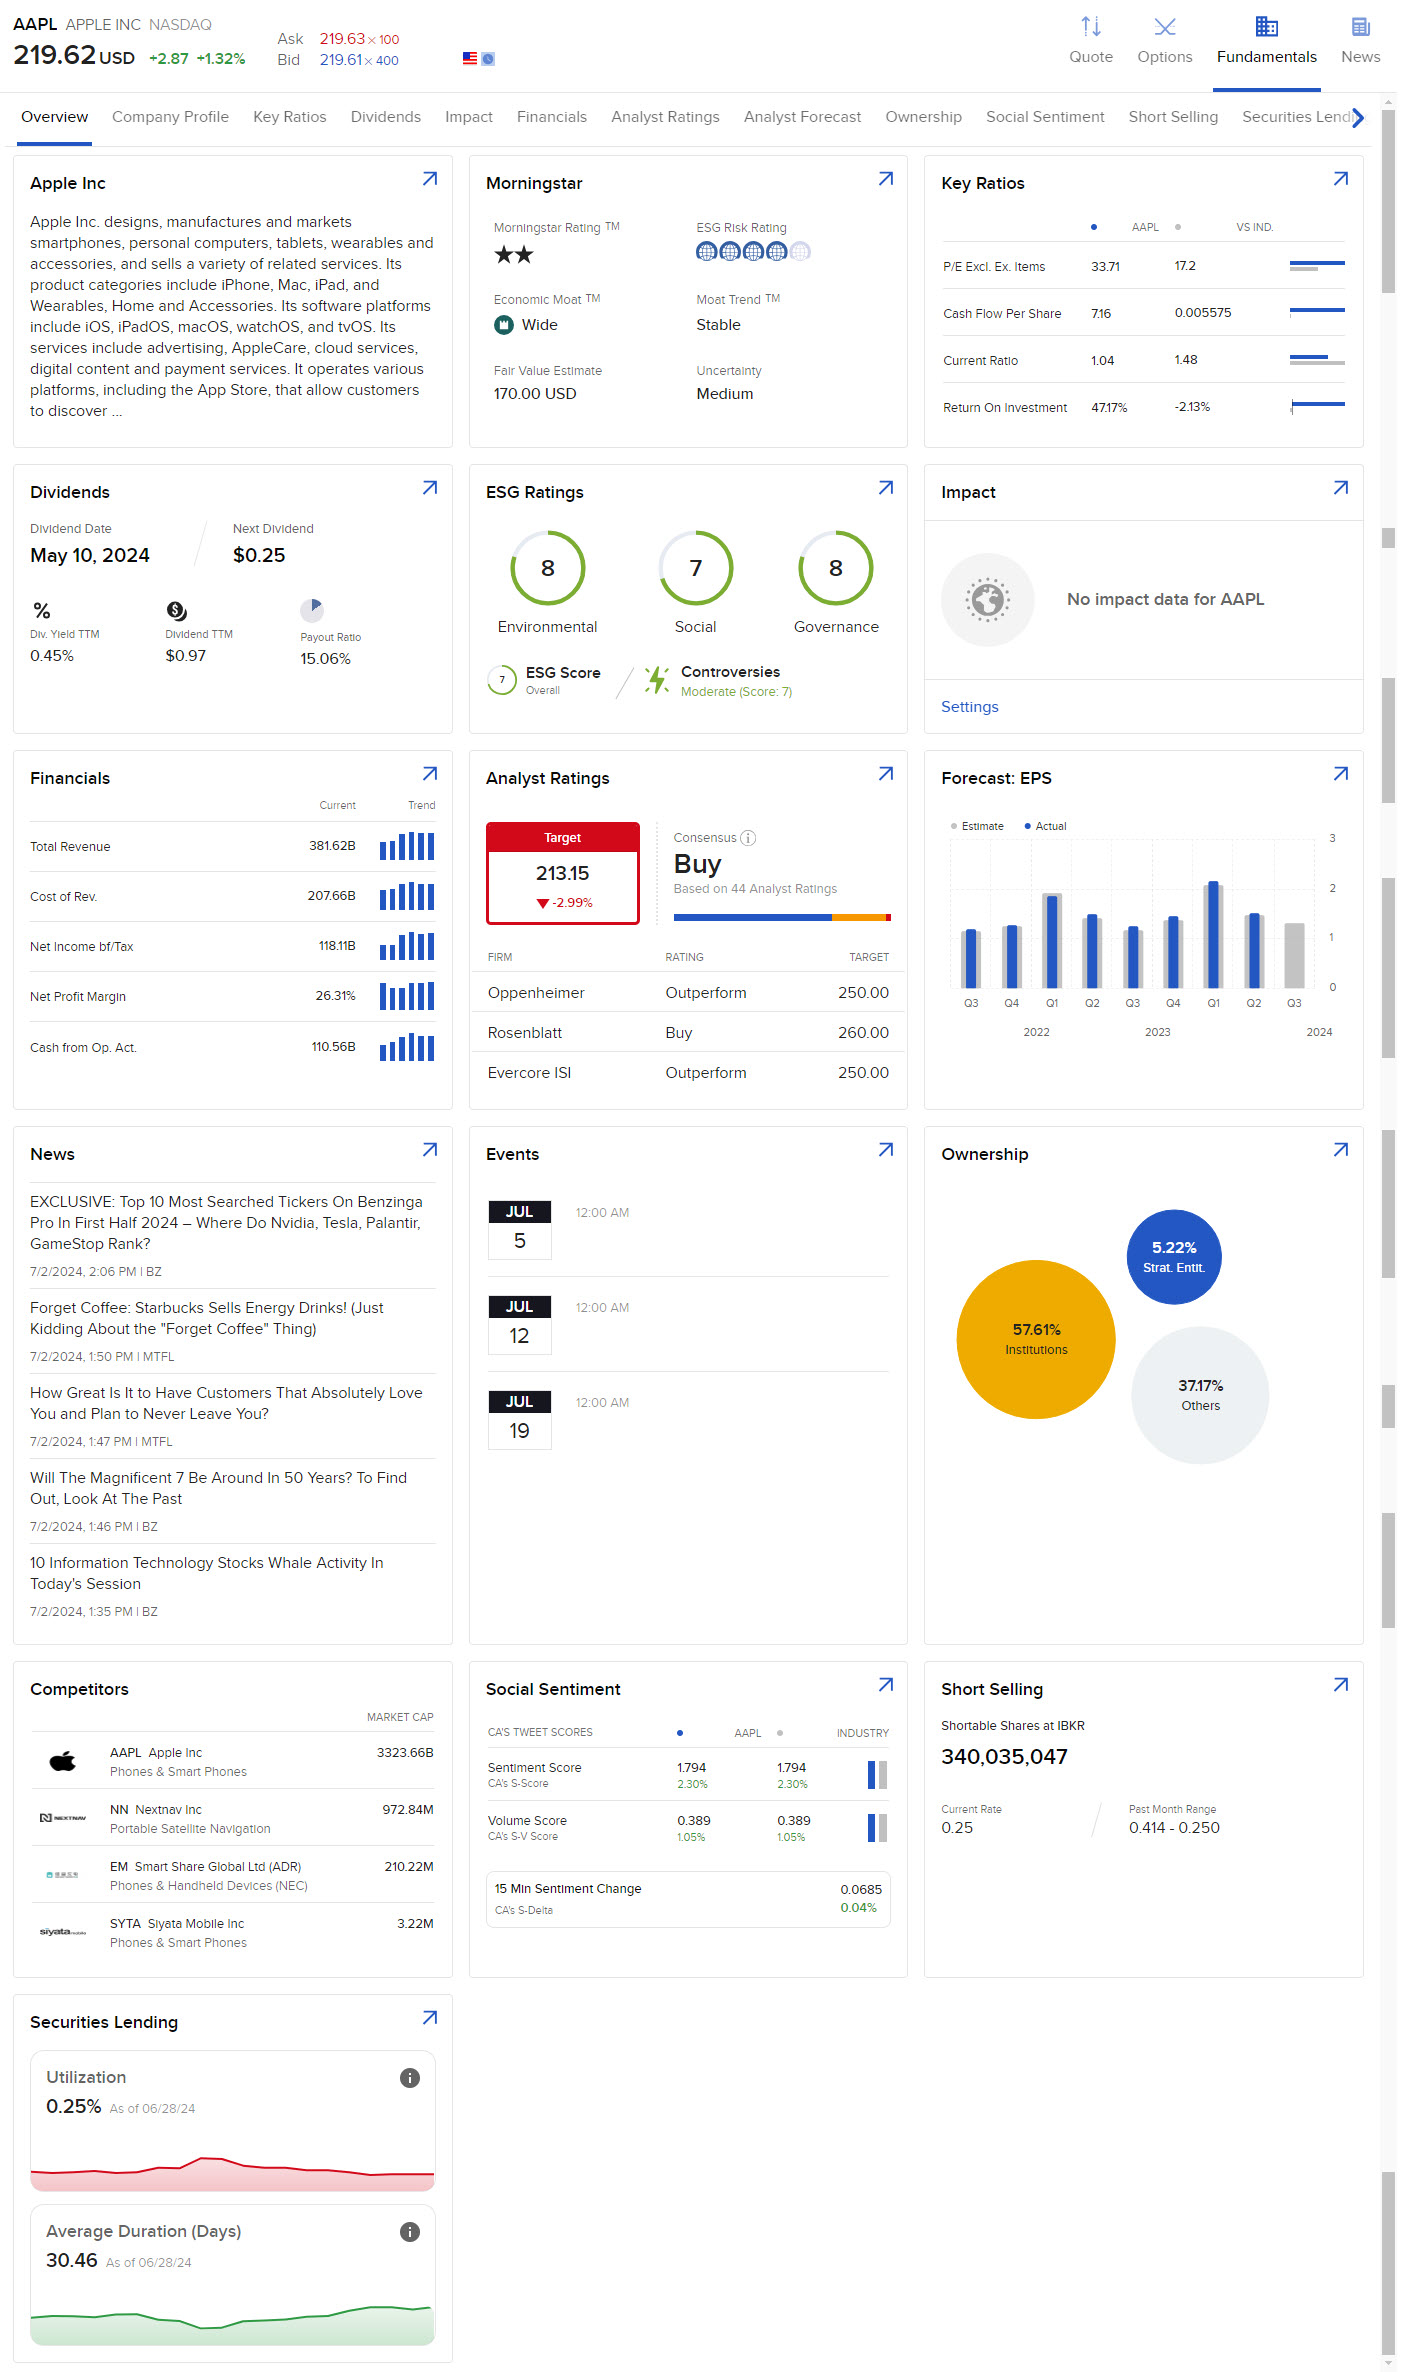Show more tabs with right chevron
The height and width of the screenshot is (2372, 1411).
1358,118
